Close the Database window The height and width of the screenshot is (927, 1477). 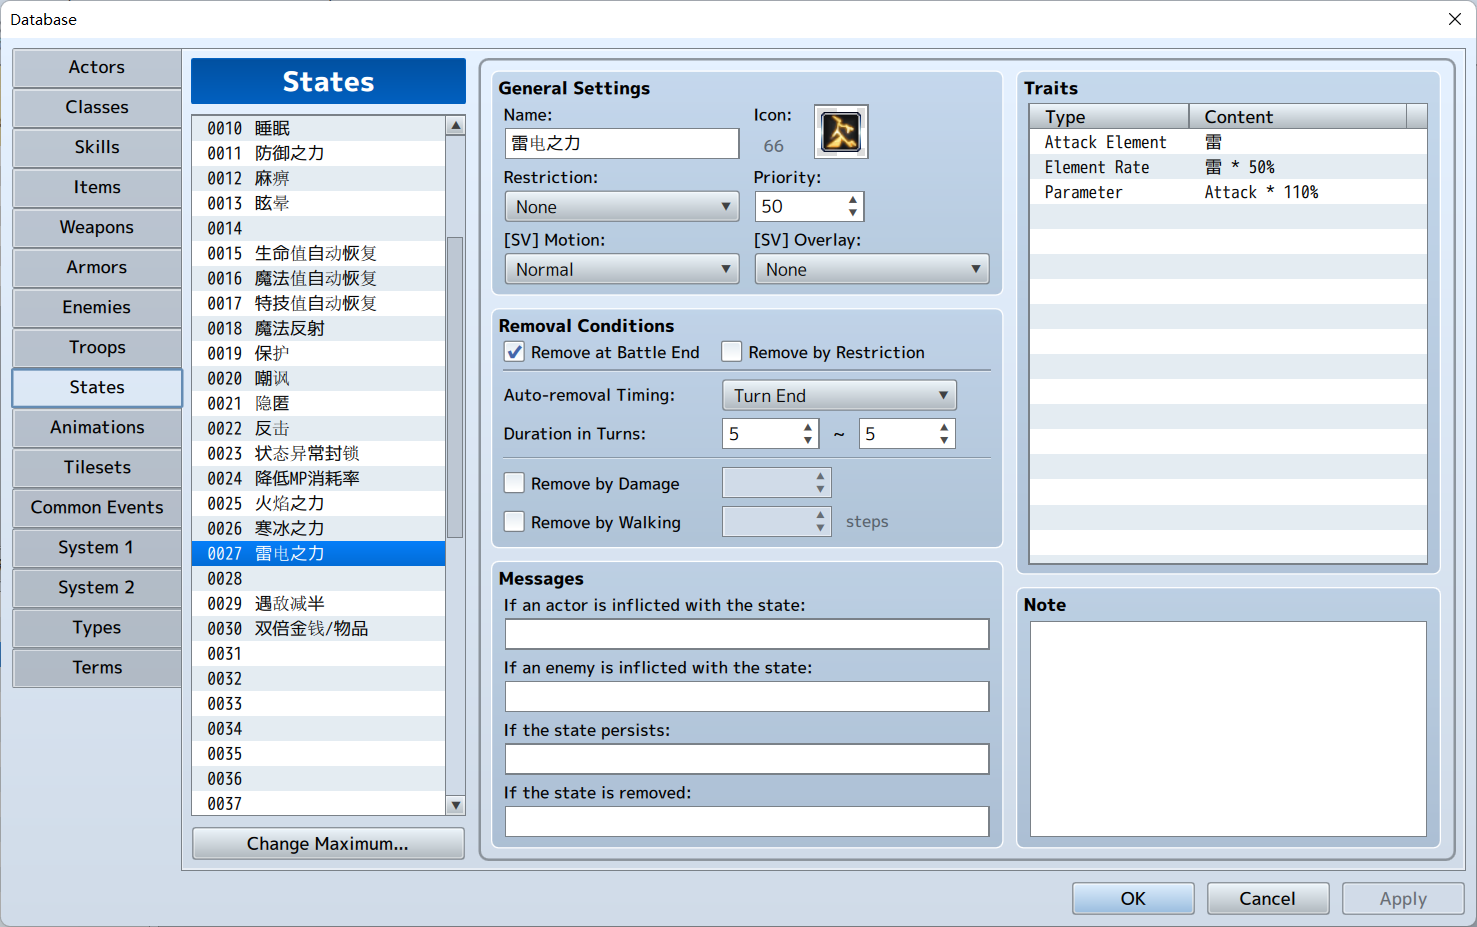[x=1455, y=19]
